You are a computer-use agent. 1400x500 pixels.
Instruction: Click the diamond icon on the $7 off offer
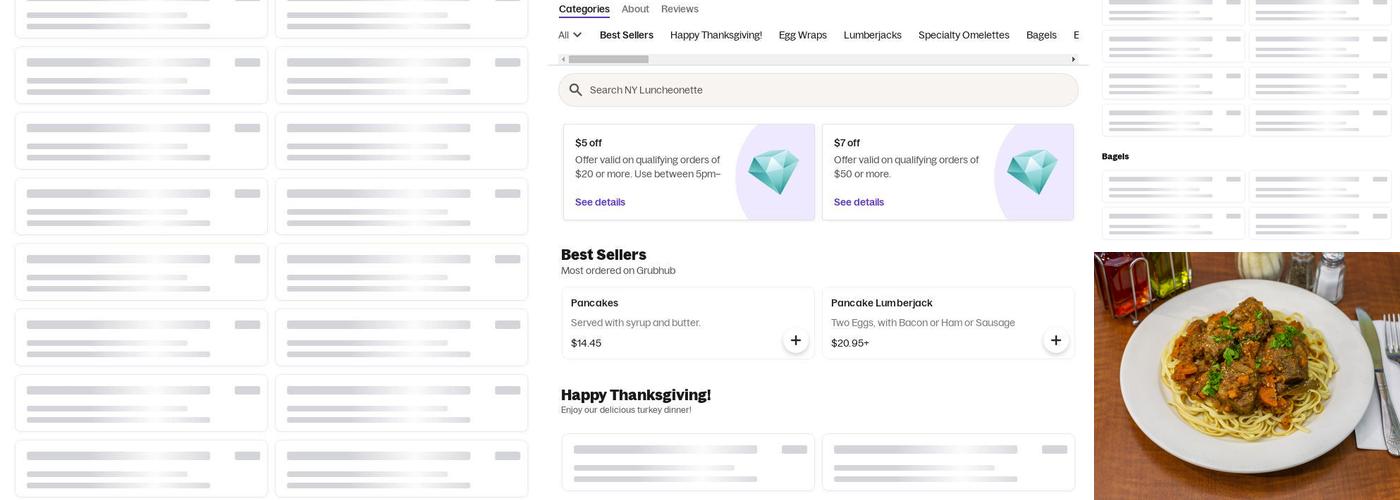coord(1032,172)
